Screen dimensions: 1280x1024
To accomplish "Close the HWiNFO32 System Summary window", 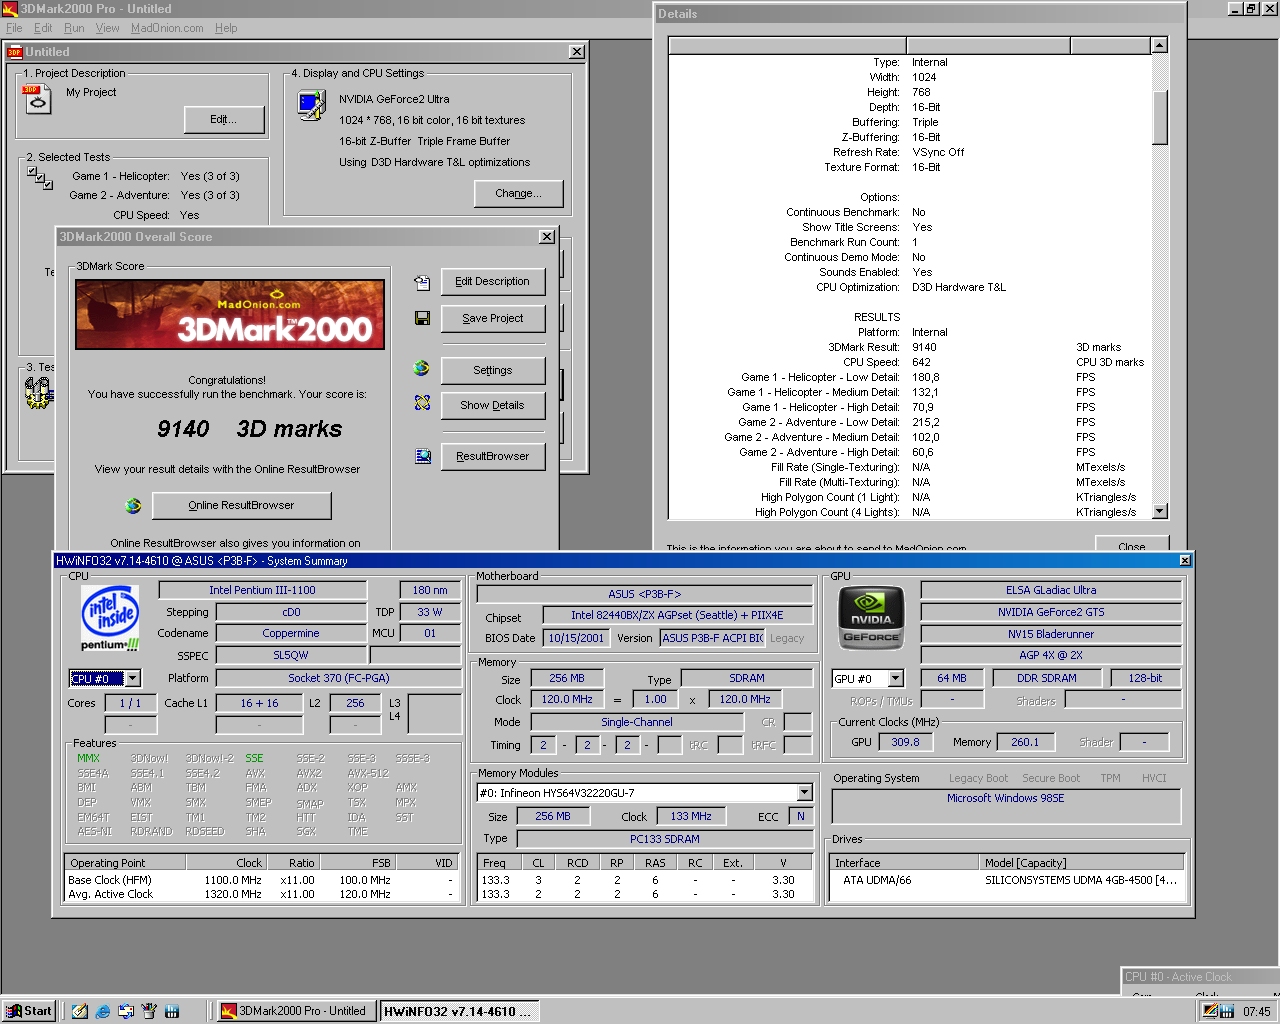I will [1185, 561].
